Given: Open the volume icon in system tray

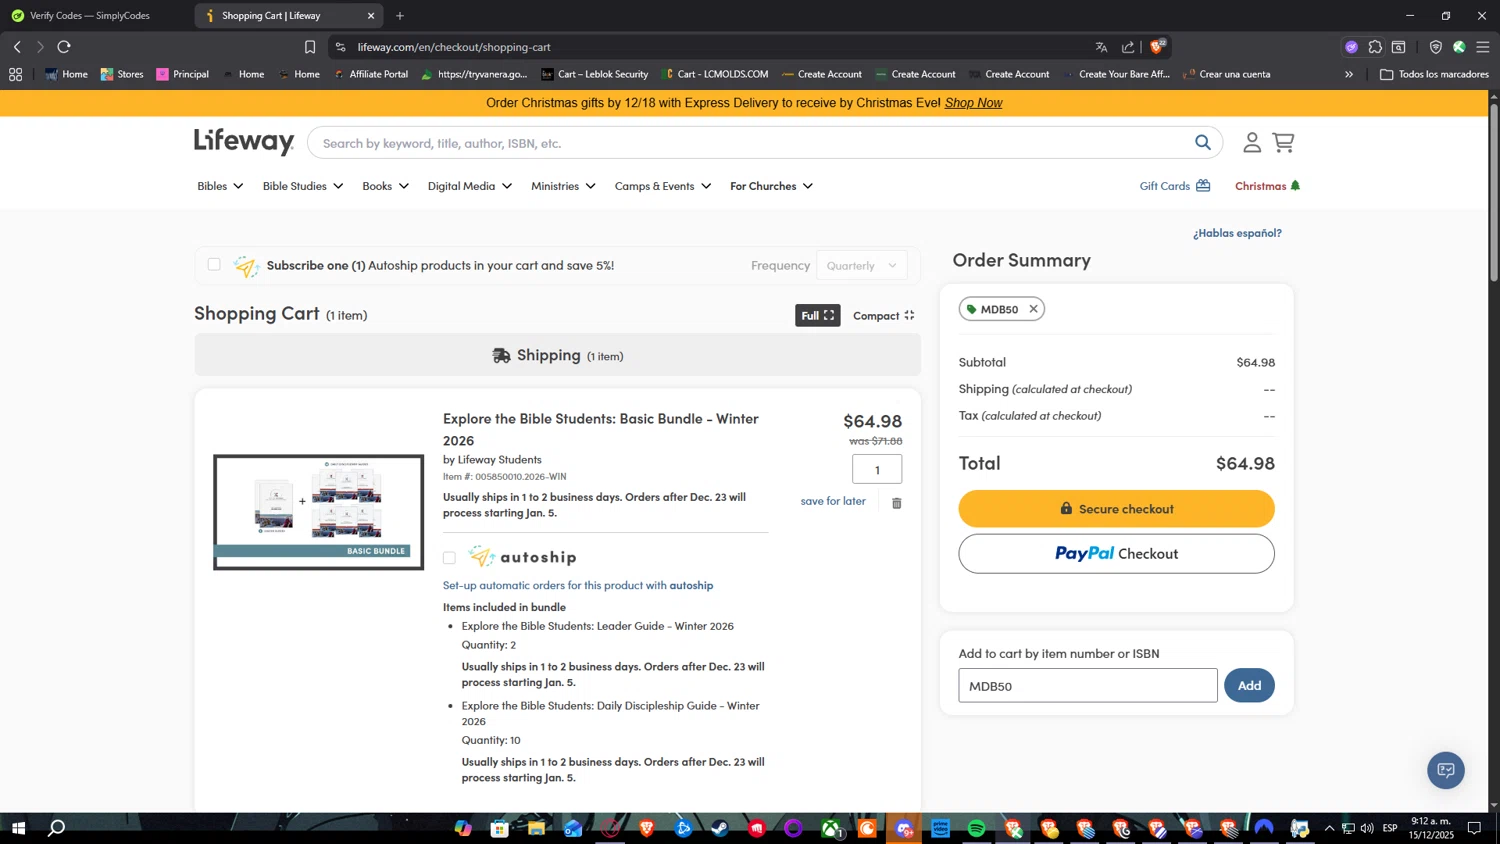Looking at the screenshot, I should 1367,828.
